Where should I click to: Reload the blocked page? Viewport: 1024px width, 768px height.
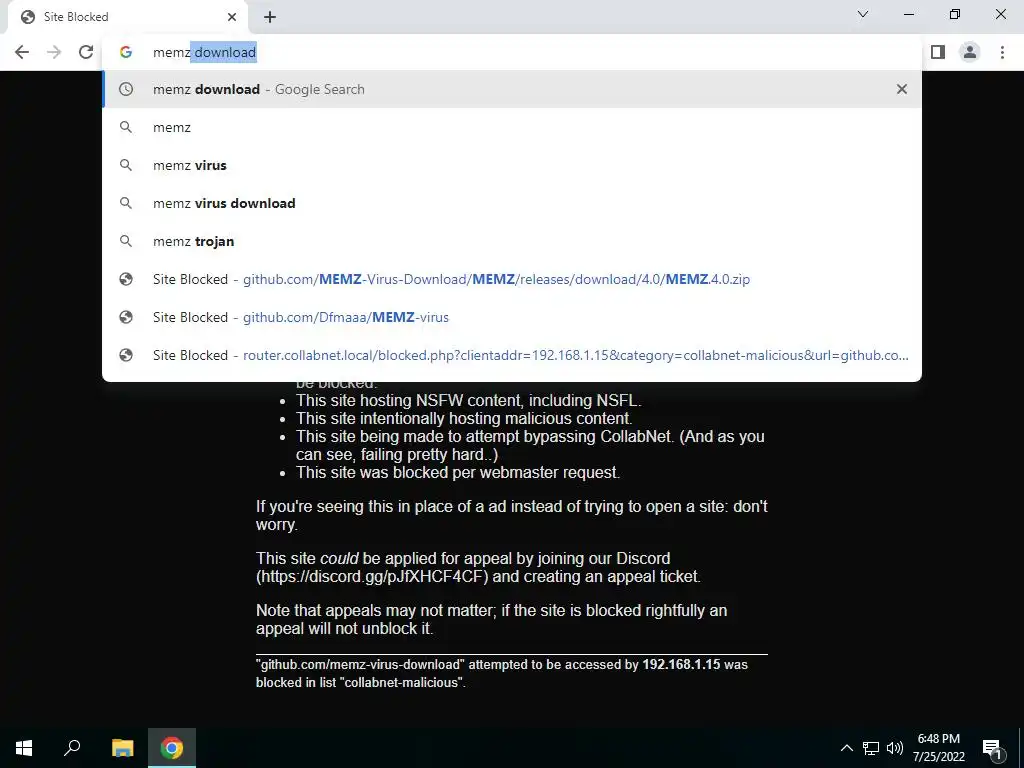pos(86,52)
